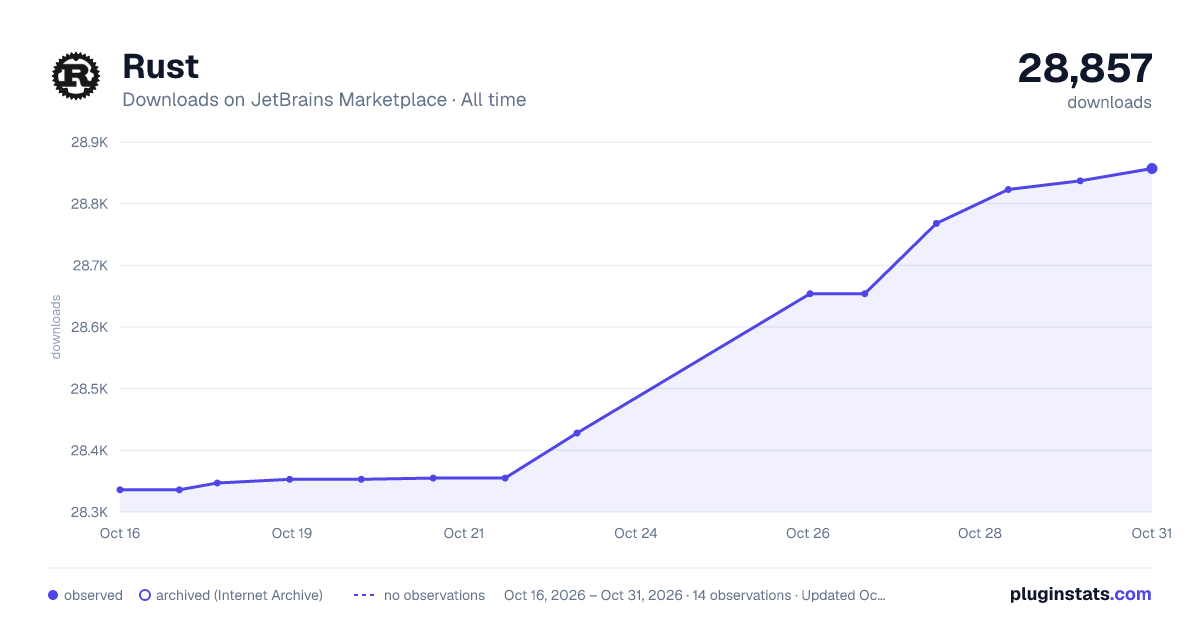Click the 28.5K y-axis label
Viewport: 1200px width, 630px height.
tap(89, 389)
